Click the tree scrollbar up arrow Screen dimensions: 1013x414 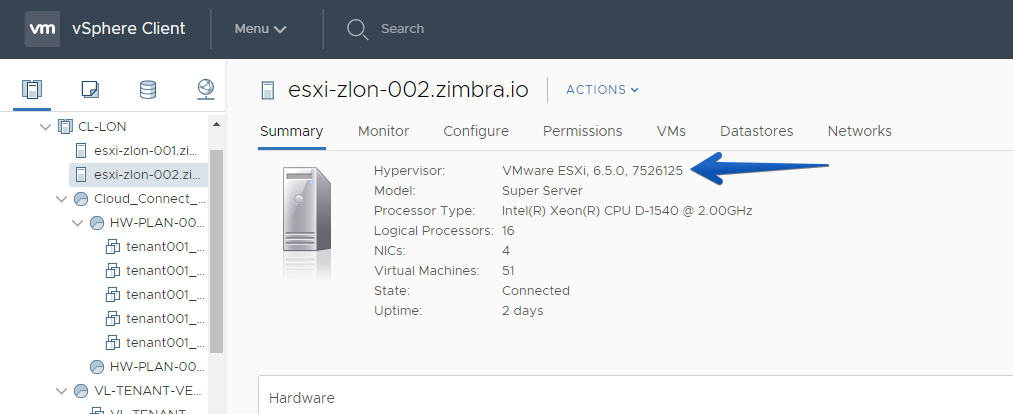pyautogui.click(x=216, y=124)
